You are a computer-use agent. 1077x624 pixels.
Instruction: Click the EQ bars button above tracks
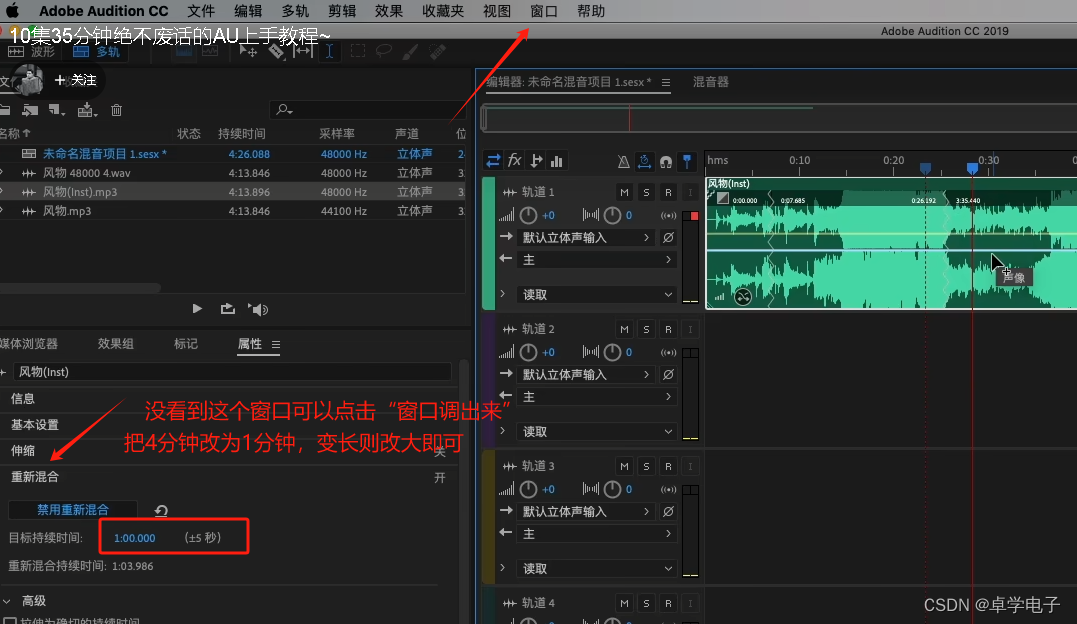[x=556, y=161]
